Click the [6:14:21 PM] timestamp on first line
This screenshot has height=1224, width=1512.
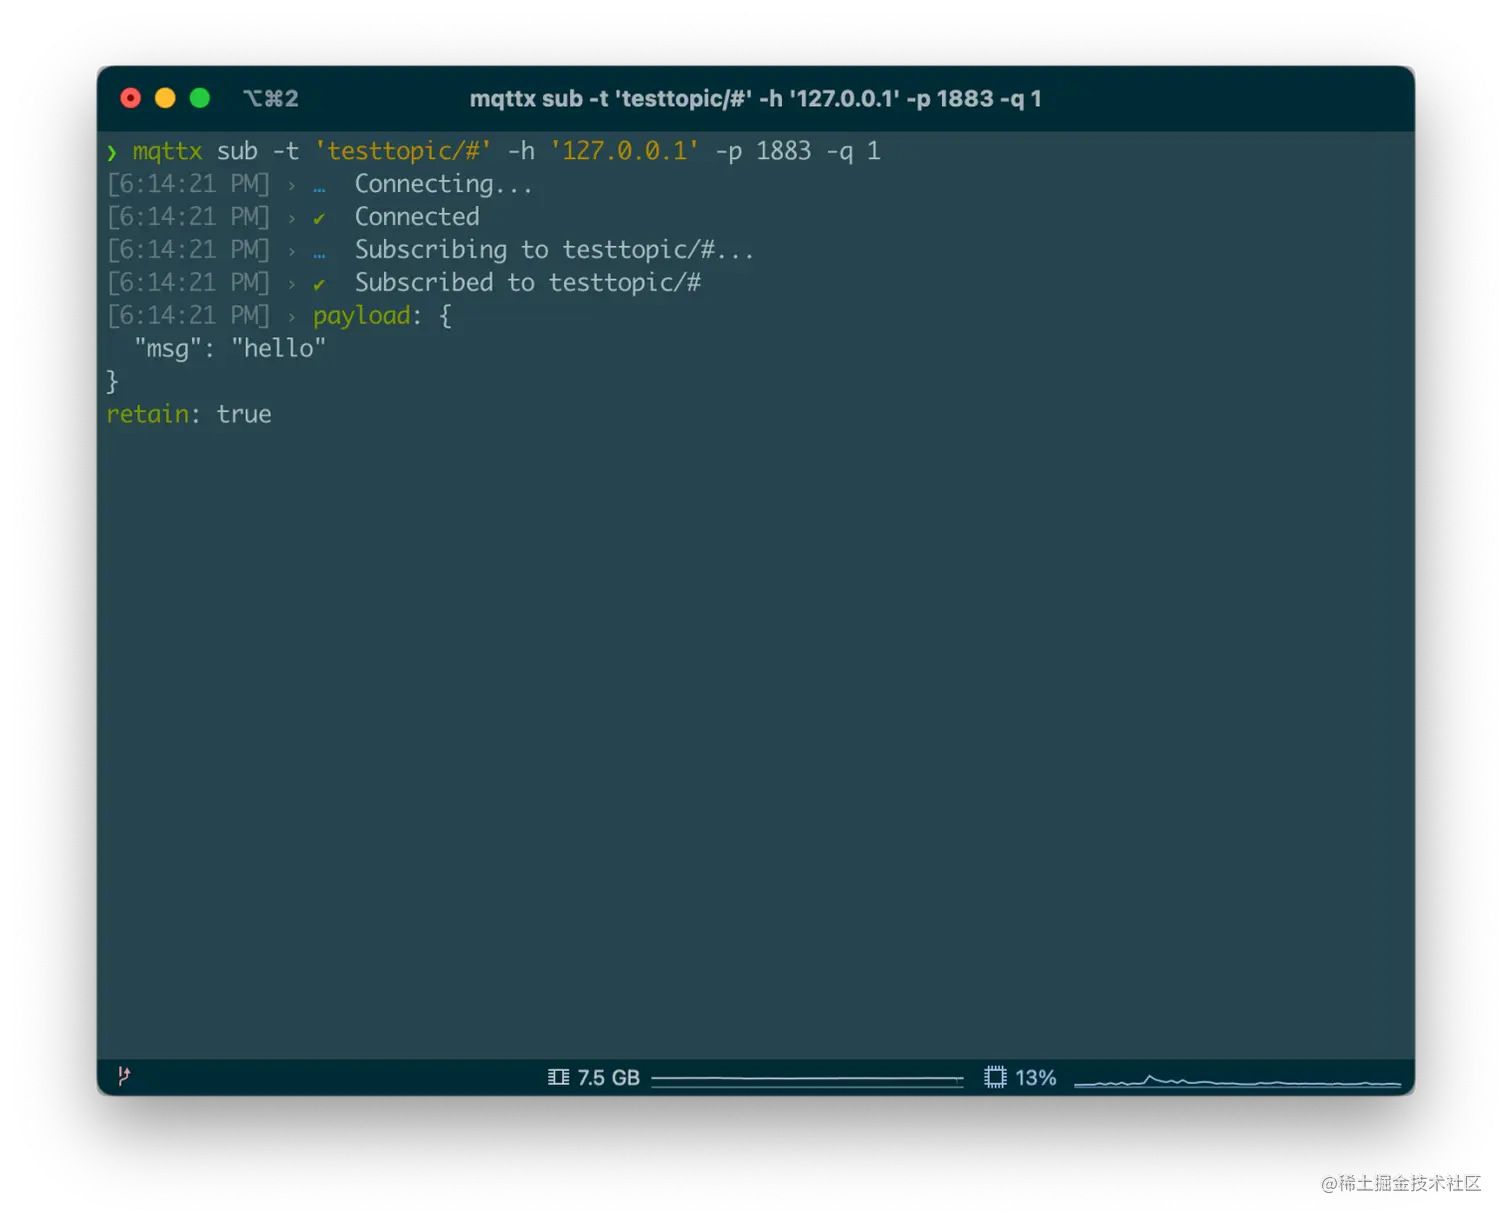[188, 183]
